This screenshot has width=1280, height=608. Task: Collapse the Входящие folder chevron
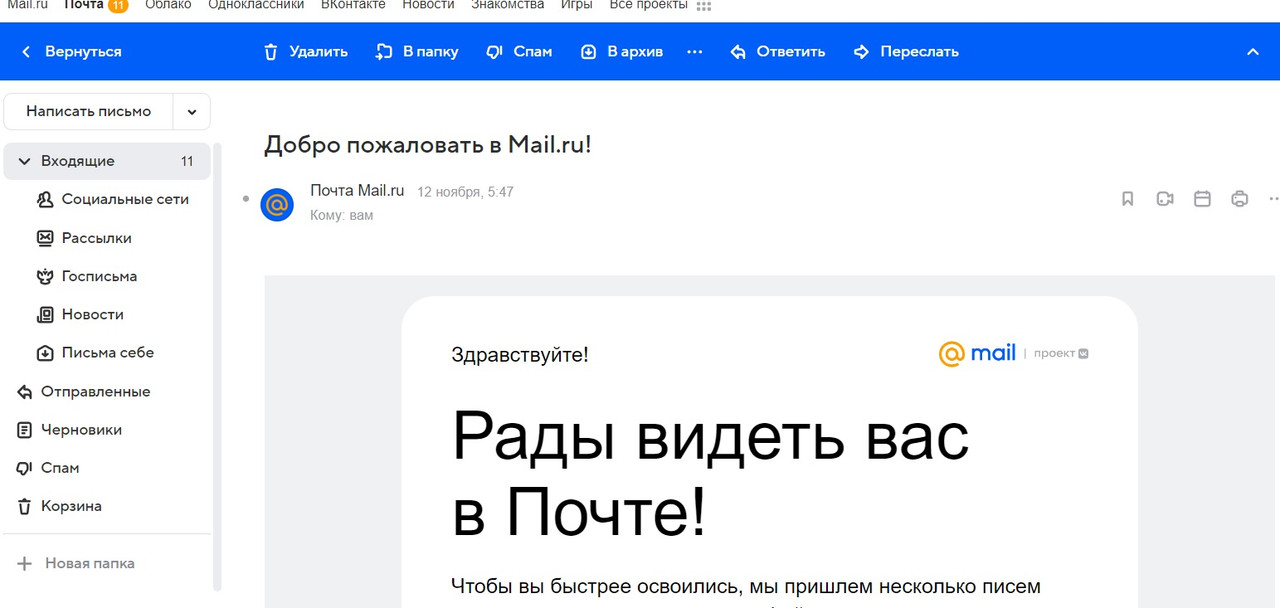click(25, 161)
